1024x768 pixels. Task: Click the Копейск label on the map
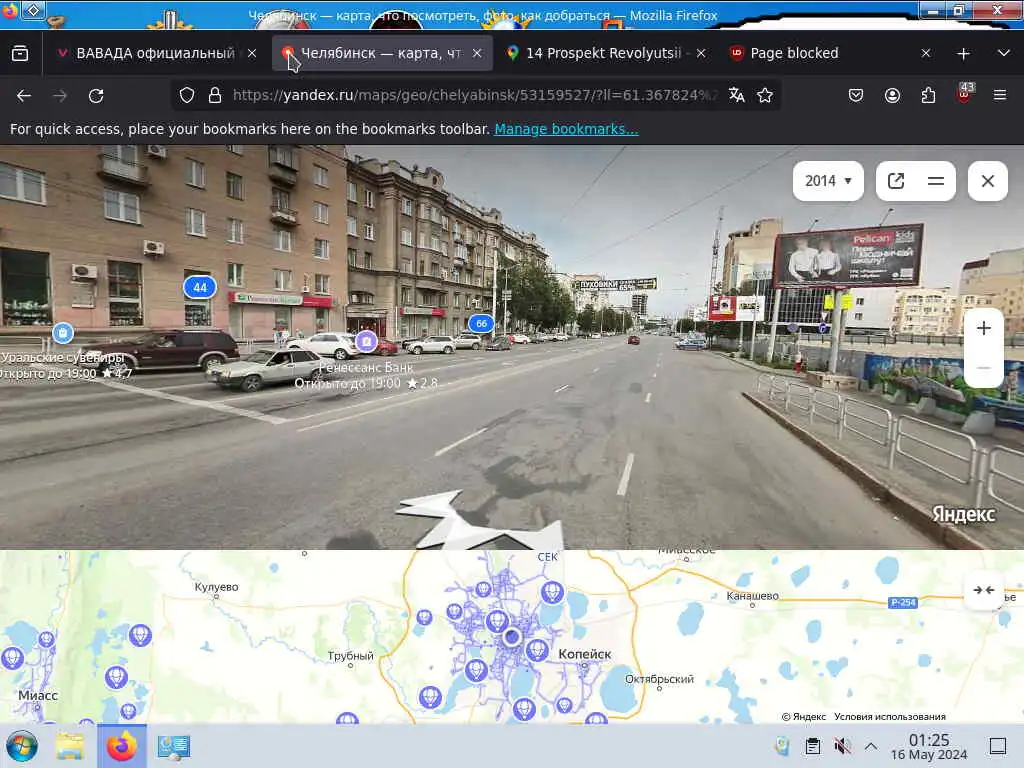(x=584, y=654)
